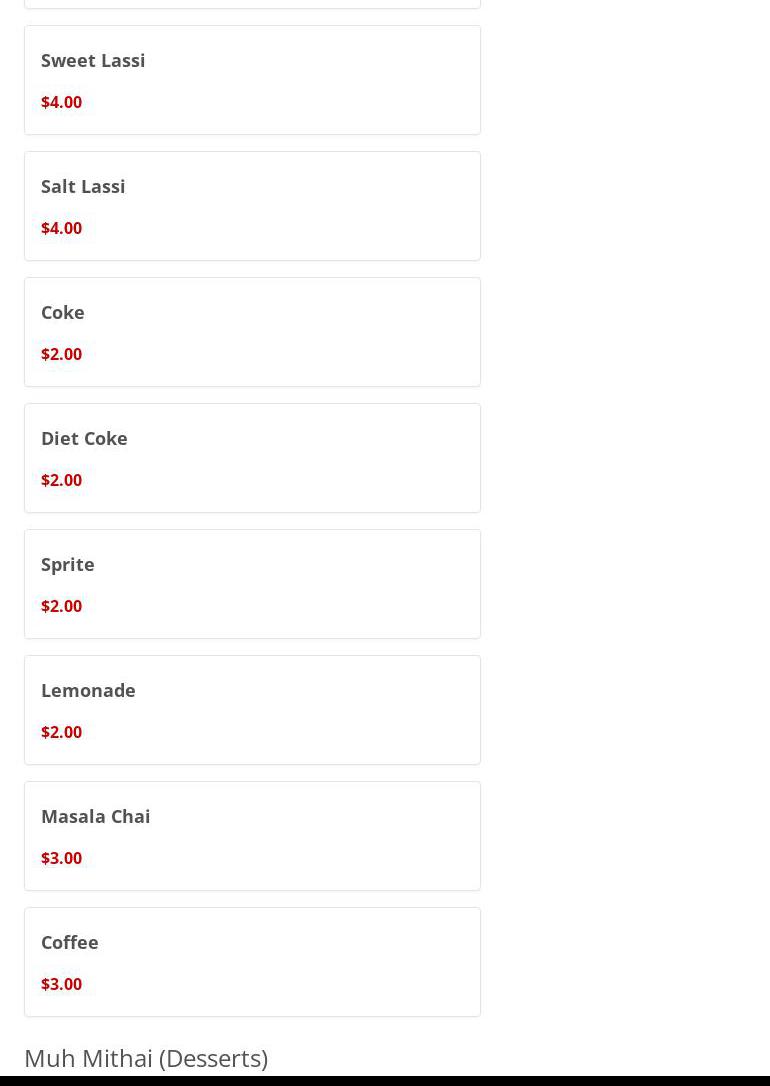Choose Coffee from the beverage list
This screenshot has height=1086, width=770.
[x=70, y=942]
